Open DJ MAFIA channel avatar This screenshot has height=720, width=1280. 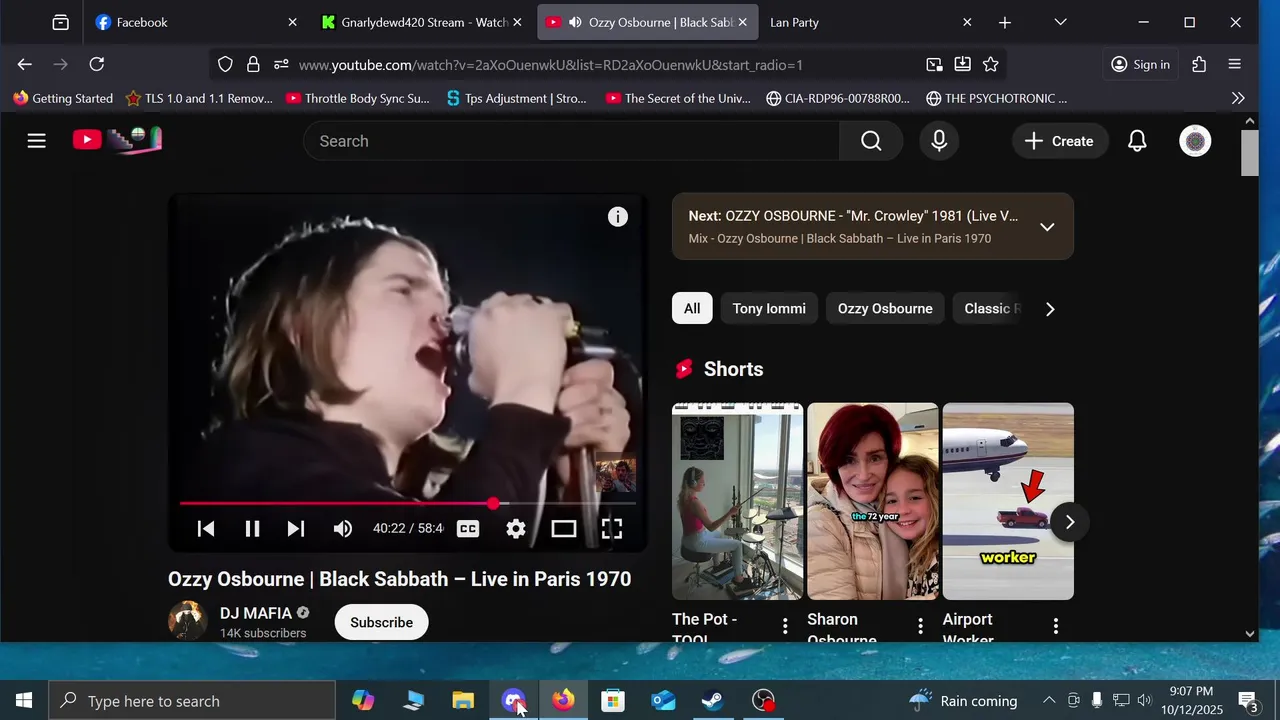coord(188,621)
